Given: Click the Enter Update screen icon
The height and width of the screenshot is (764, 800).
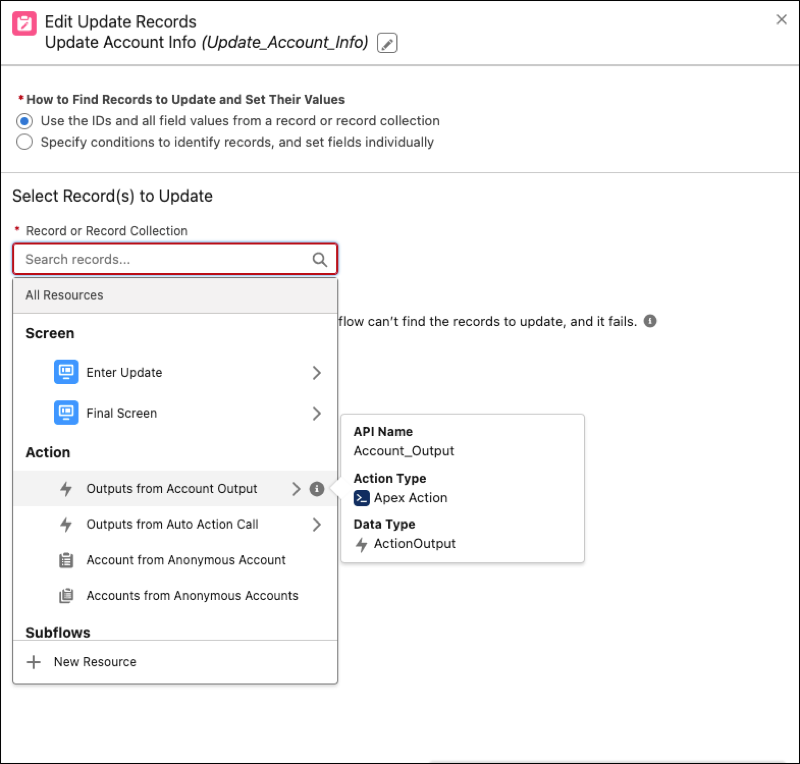Looking at the screenshot, I should tap(65, 373).
